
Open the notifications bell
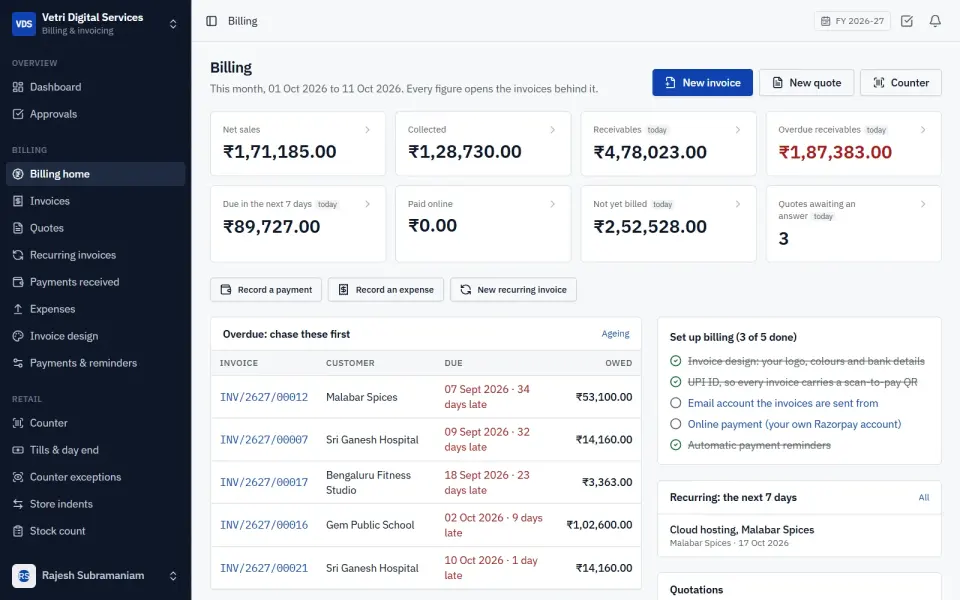pyautogui.click(x=935, y=21)
